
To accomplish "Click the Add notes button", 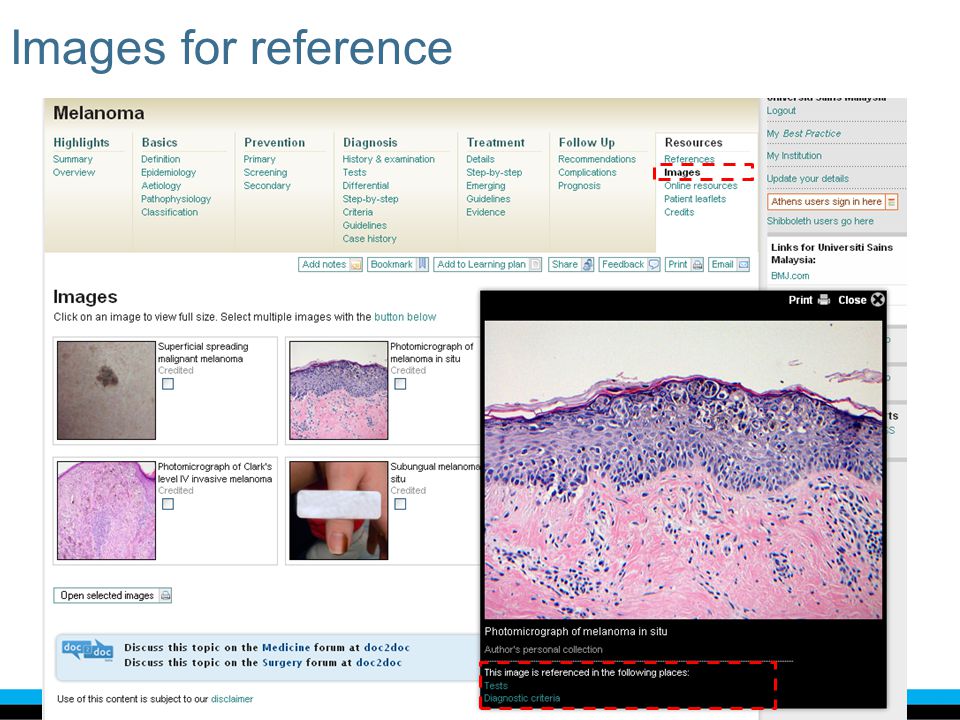I will (331, 264).
